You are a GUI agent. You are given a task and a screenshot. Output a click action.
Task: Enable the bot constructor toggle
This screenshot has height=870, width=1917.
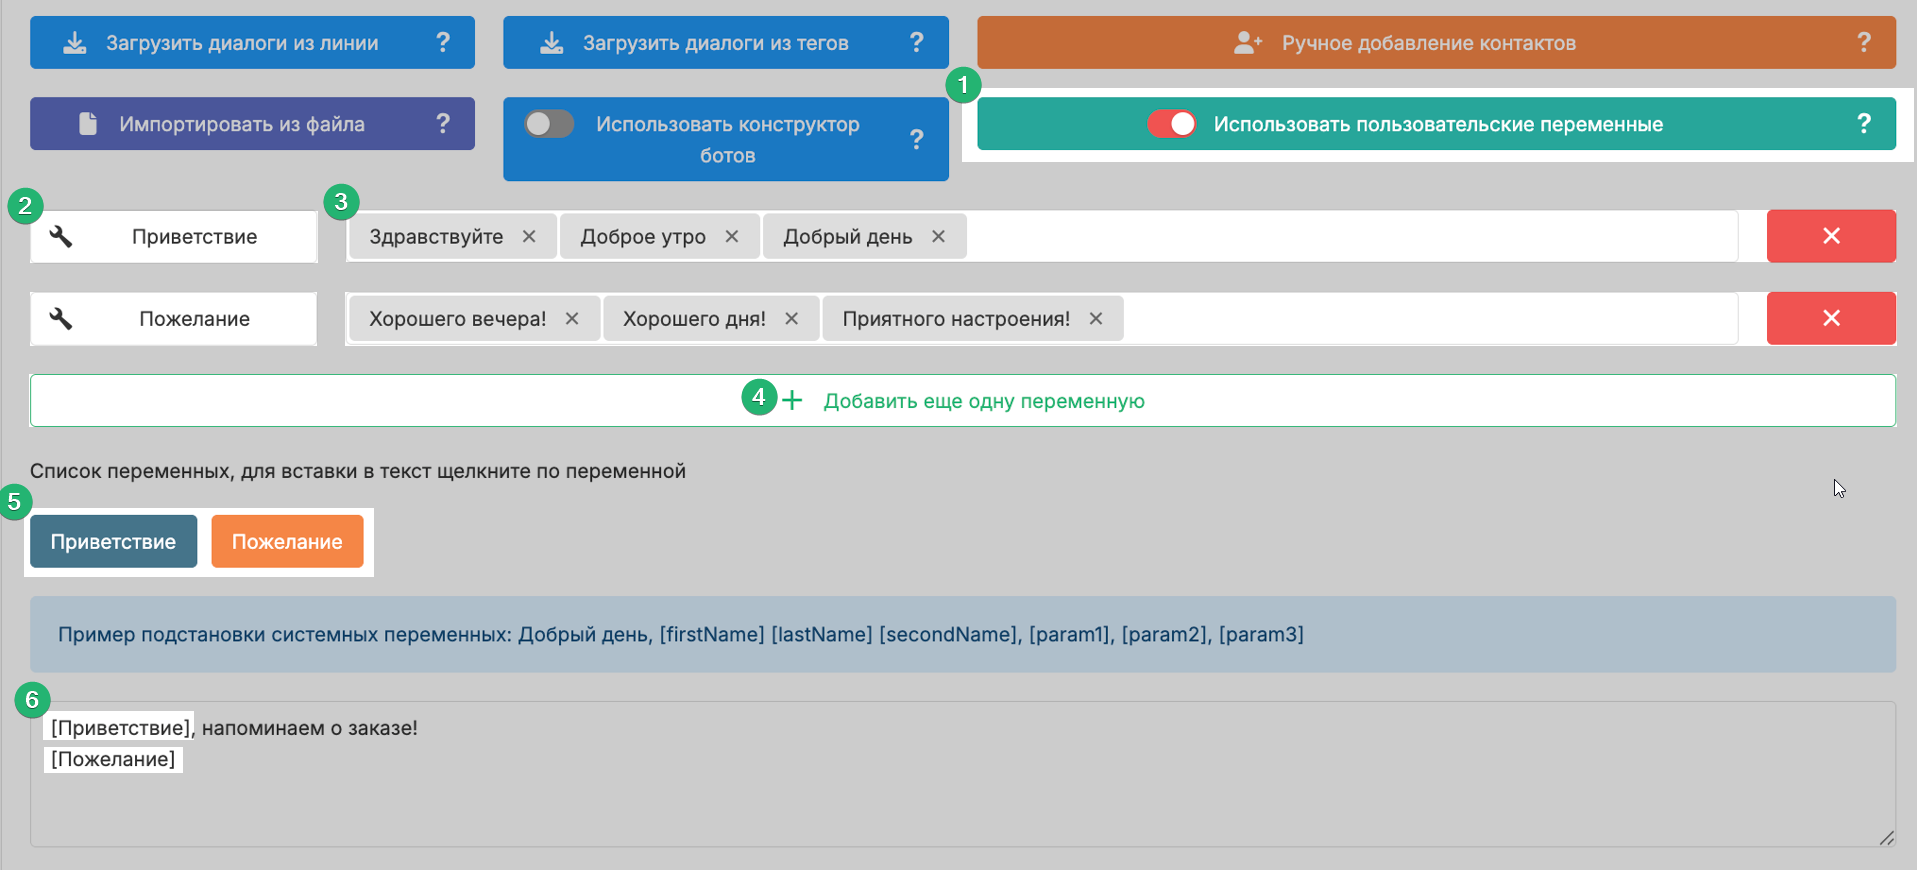click(549, 124)
